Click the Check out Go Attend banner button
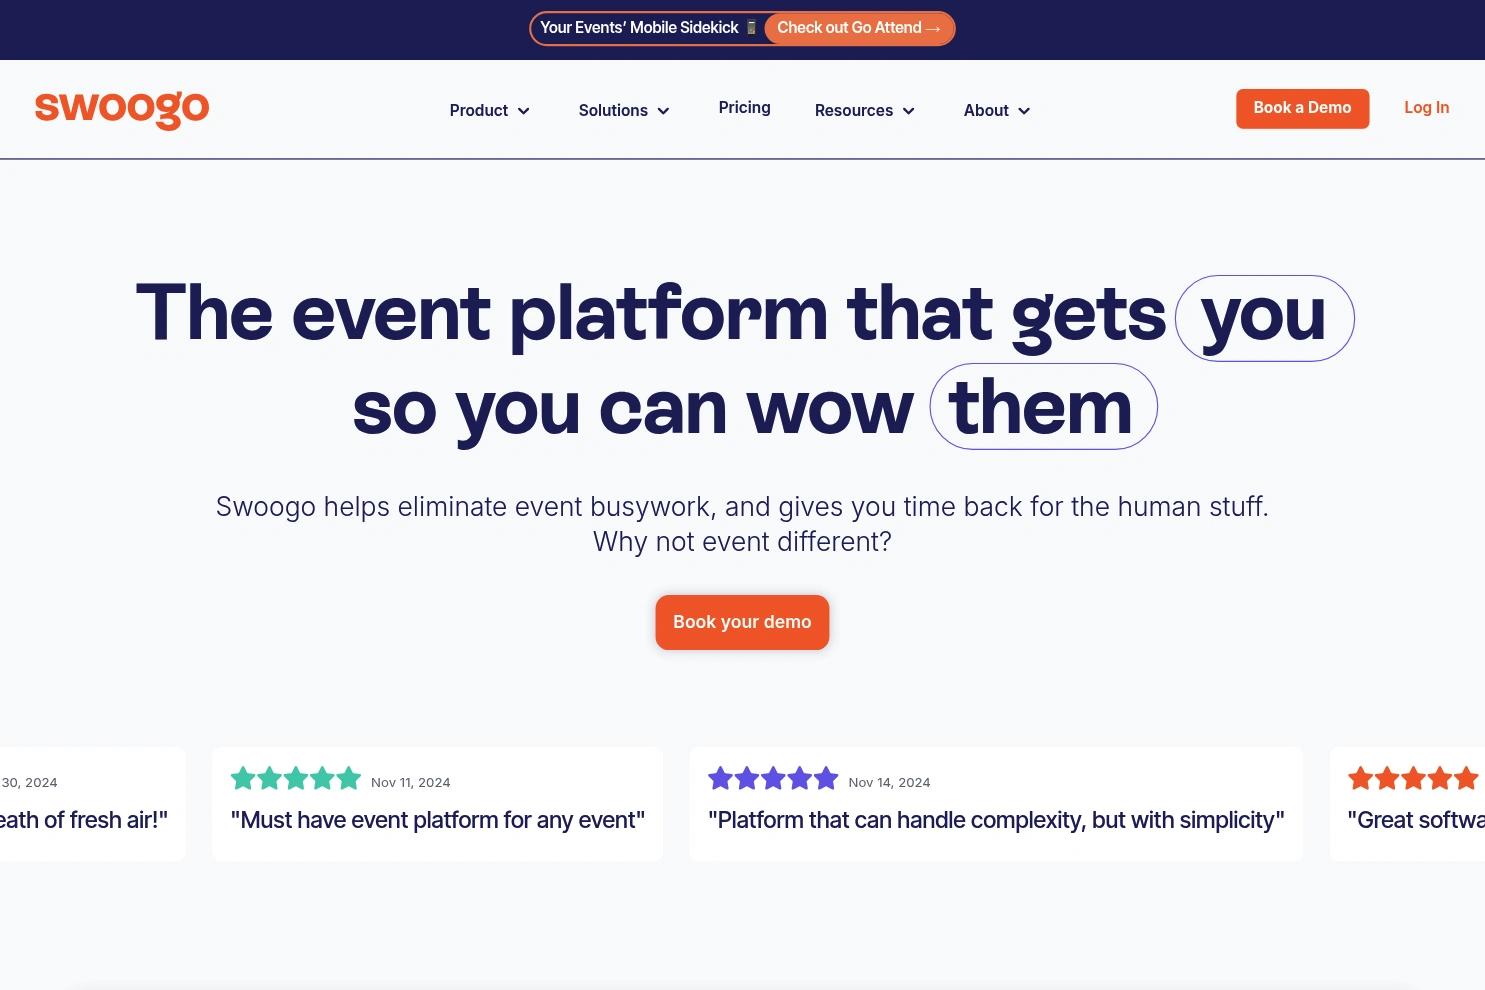This screenshot has width=1485, height=990. click(x=859, y=28)
